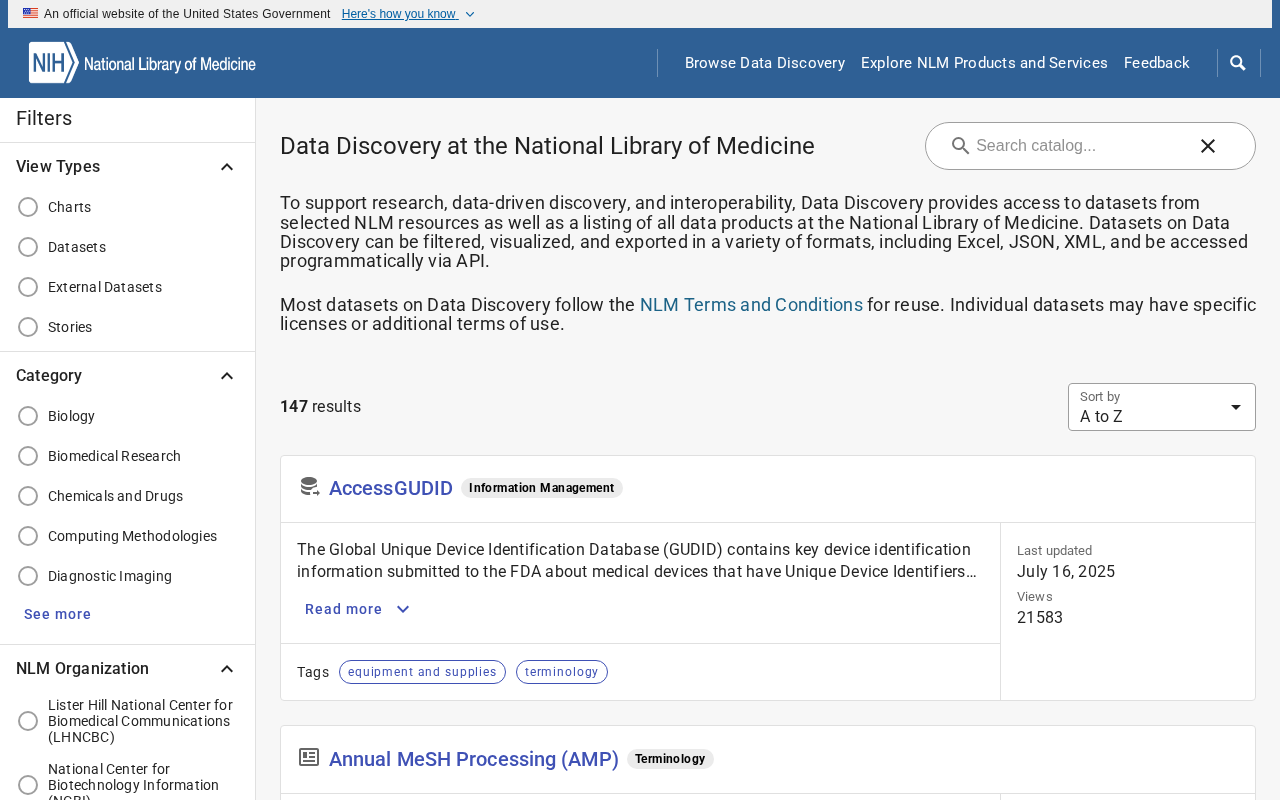The image size is (1280, 800).
Task: Click the Annual MeSH Processing story icon
Action: point(309,757)
